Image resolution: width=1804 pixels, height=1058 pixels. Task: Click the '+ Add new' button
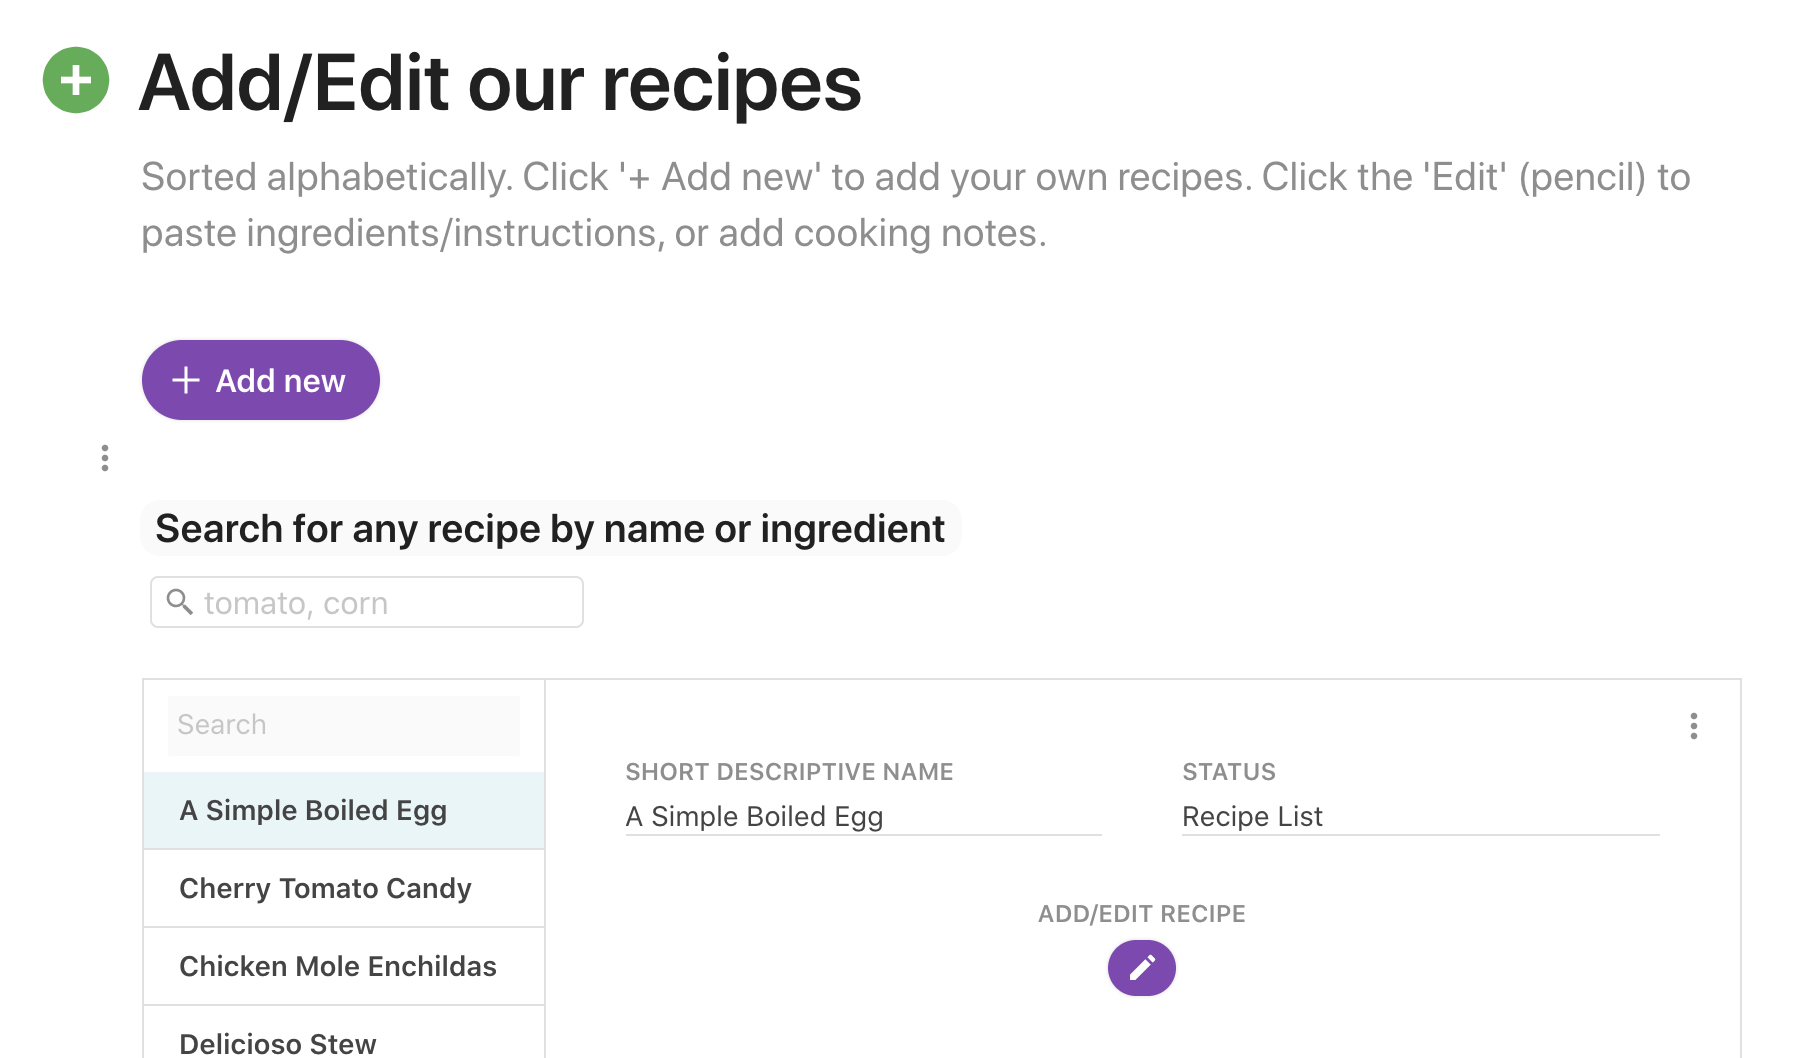(261, 380)
